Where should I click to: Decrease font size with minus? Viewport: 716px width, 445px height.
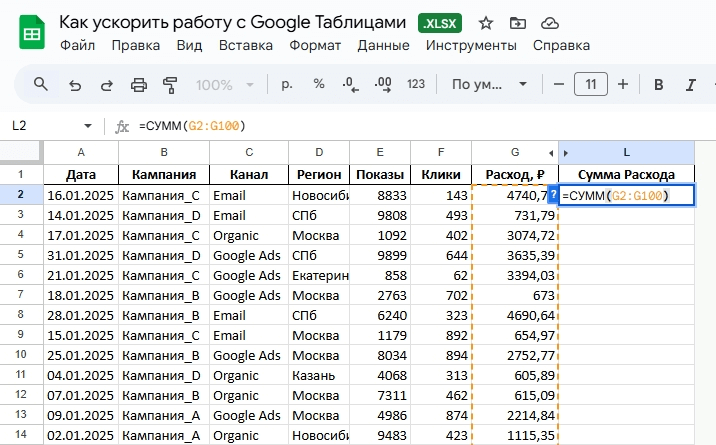(558, 84)
